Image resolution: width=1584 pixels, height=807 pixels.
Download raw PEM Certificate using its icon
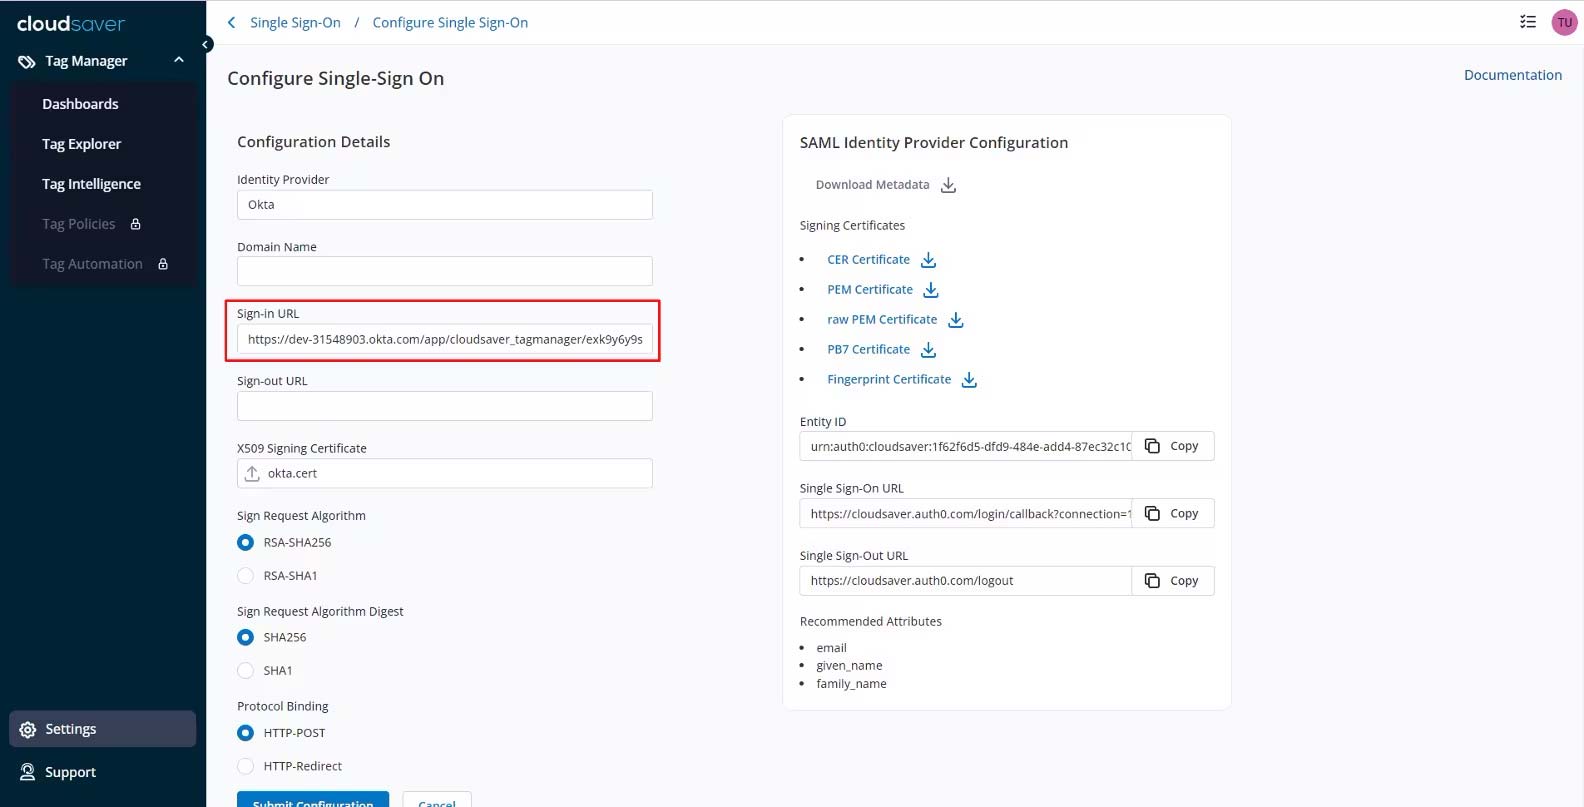coord(955,320)
